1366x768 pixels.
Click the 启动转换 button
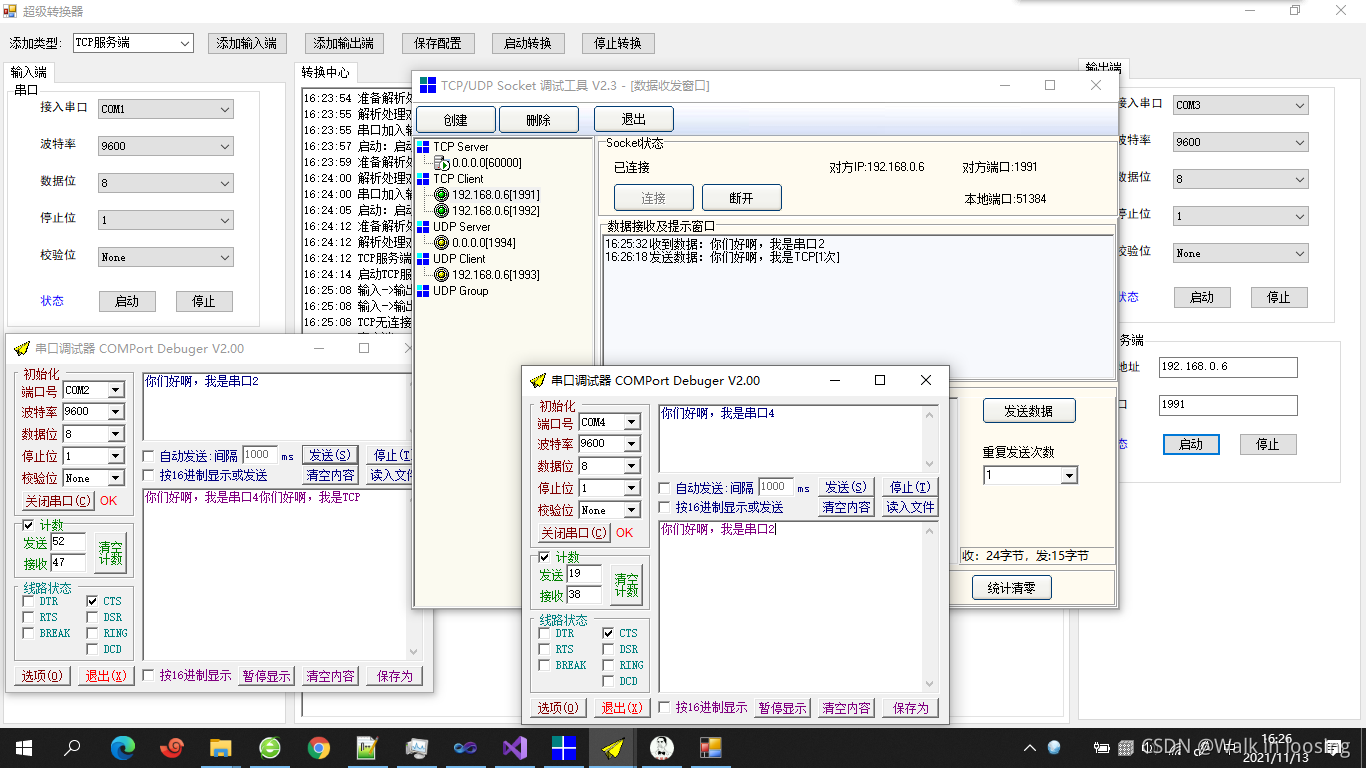(528, 43)
